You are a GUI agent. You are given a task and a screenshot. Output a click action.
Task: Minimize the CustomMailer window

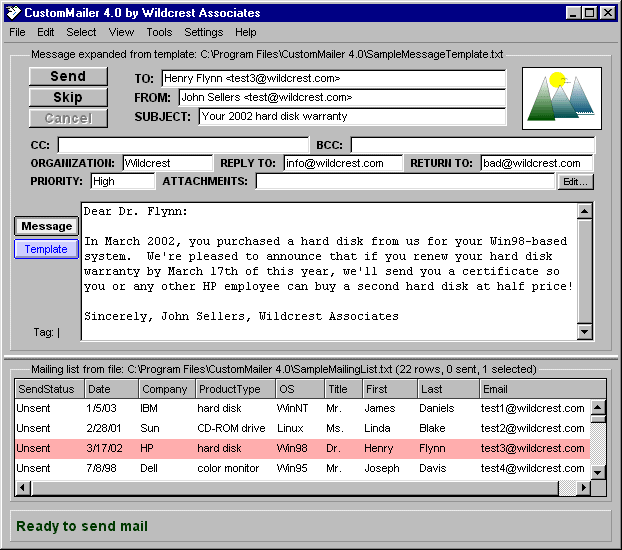coord(572,13)
